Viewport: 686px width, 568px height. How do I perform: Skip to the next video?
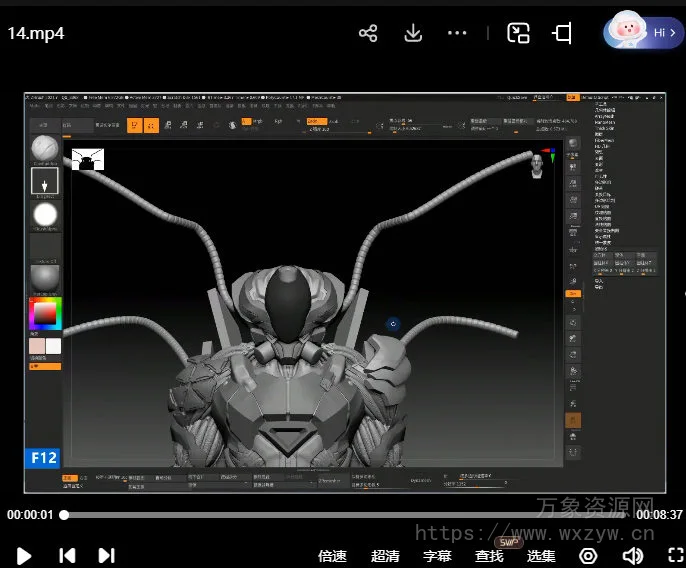106,555
